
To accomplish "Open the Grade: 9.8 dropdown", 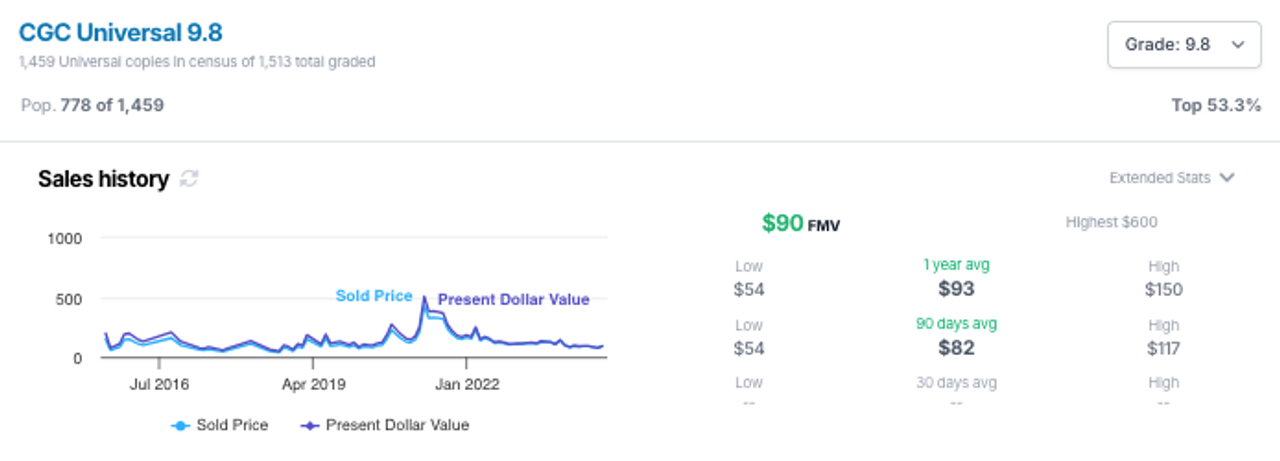I will [x=1184, y=44].
